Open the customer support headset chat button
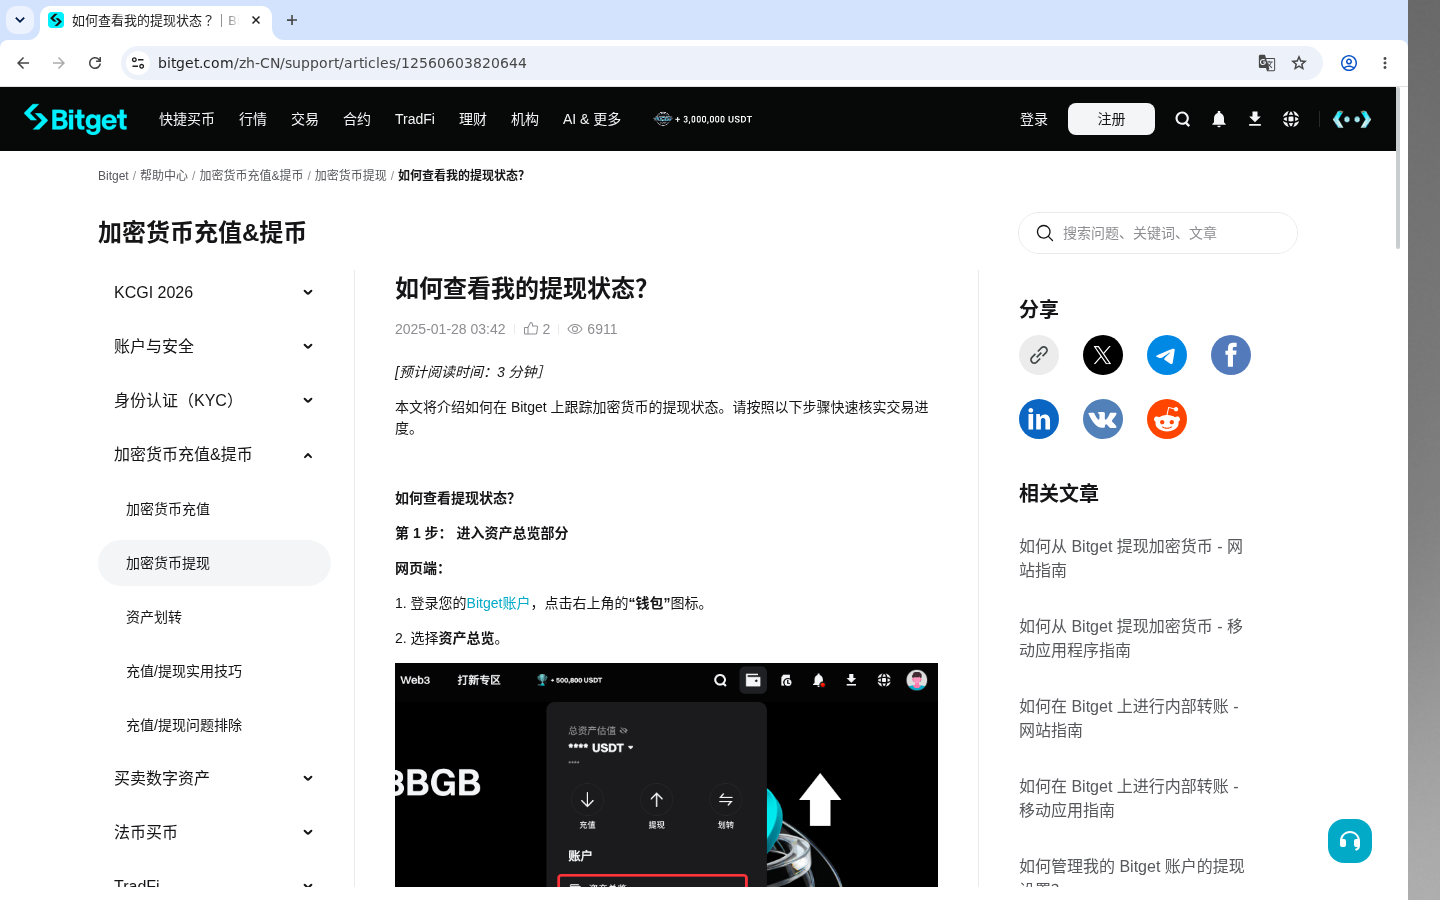Screen dimensions: 1440x900 tap(1349, 841)
